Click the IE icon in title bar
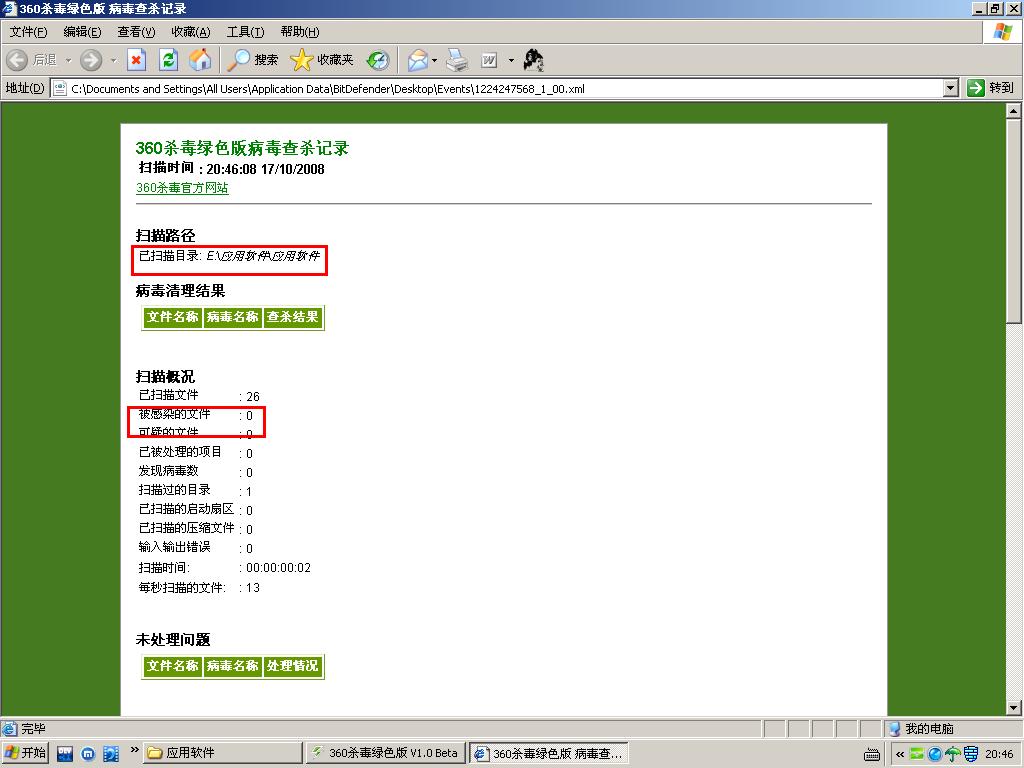The height and width of the screenshot is (768, 1024). [x=9, y=8]
